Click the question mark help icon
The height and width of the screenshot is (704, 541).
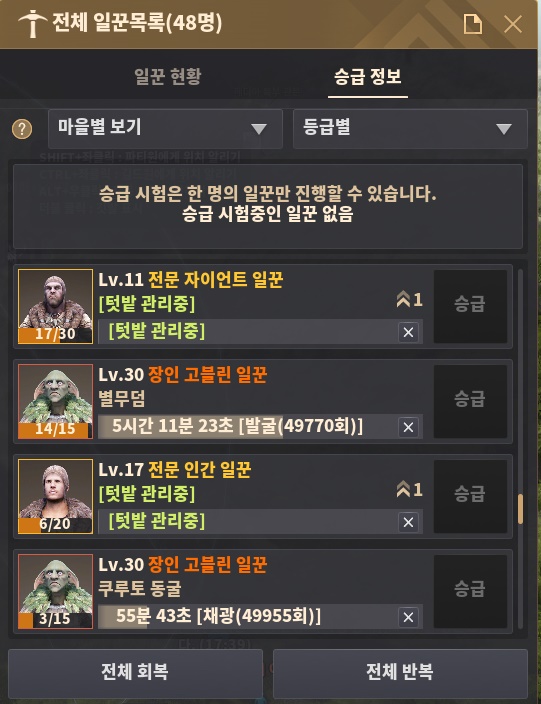(22, 129)
